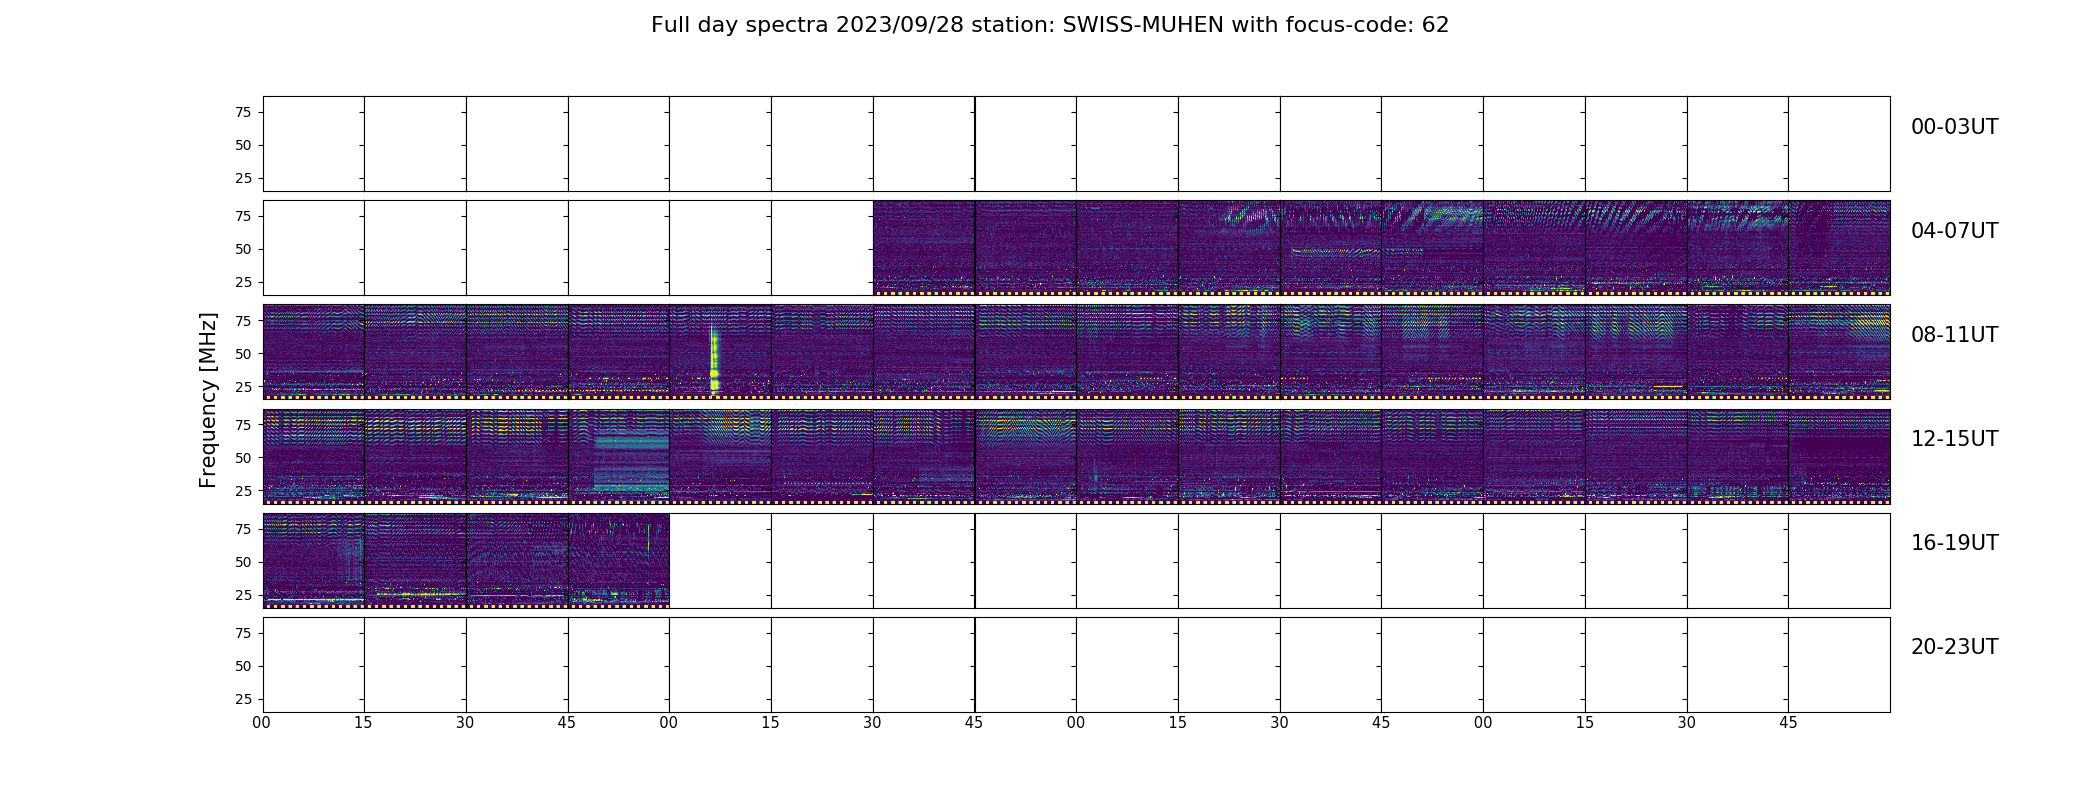Click the rightmost panel of 08-11UT row

click(x=1839, y=352)
